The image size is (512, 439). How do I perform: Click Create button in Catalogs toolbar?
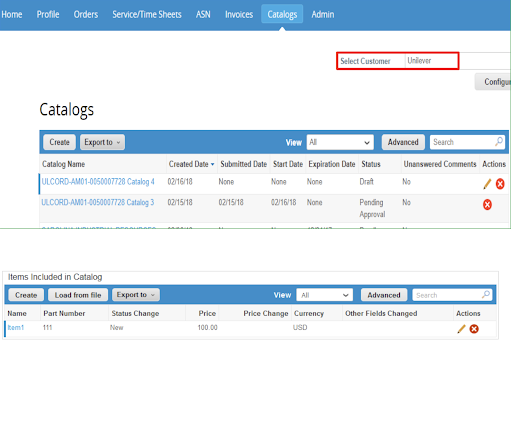pos(60,142)
